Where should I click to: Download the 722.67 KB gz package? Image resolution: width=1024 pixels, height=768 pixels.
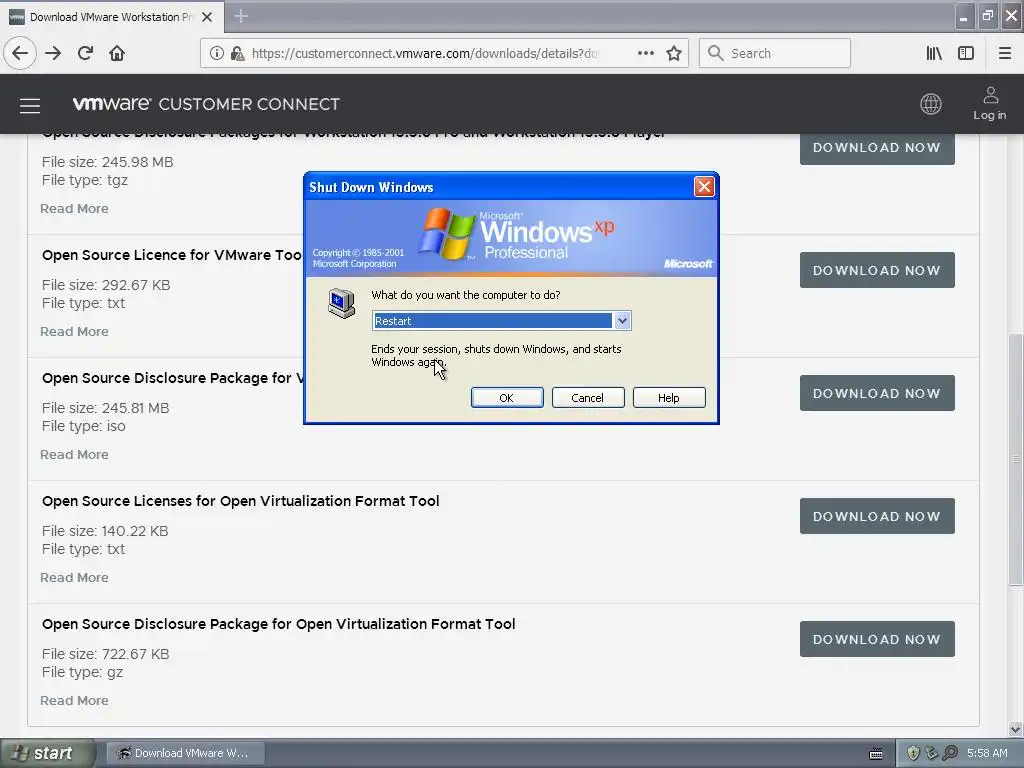[877, 639]
